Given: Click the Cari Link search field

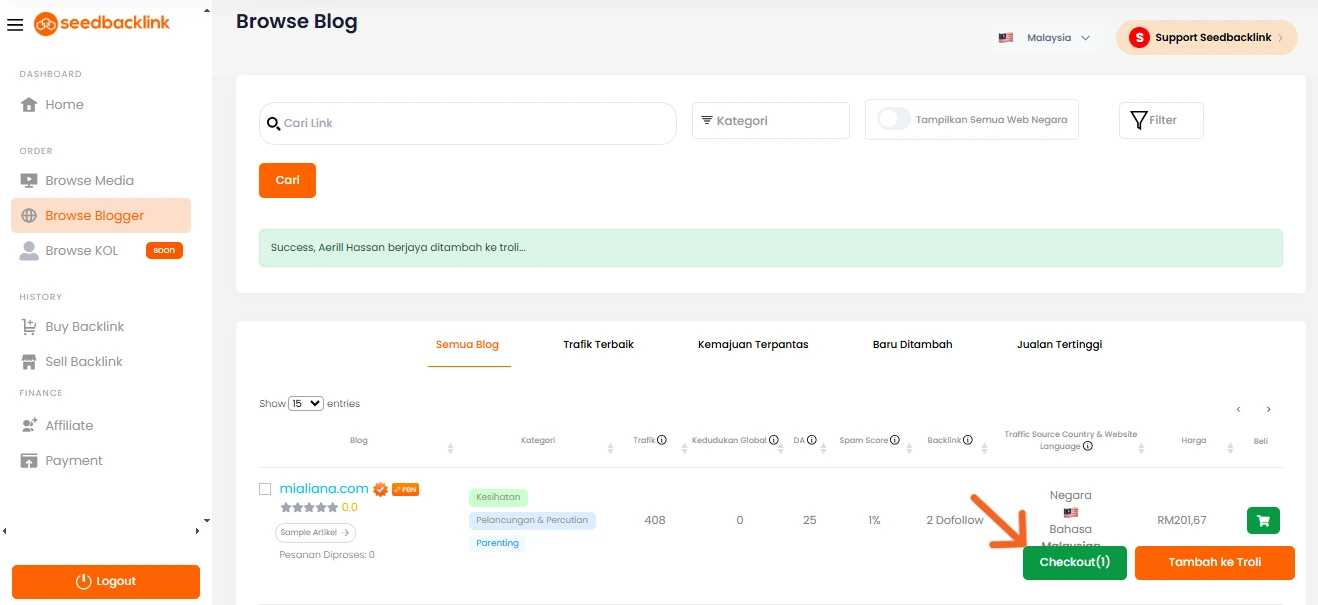Looking at the screenshot, I should tap(468, 123).
